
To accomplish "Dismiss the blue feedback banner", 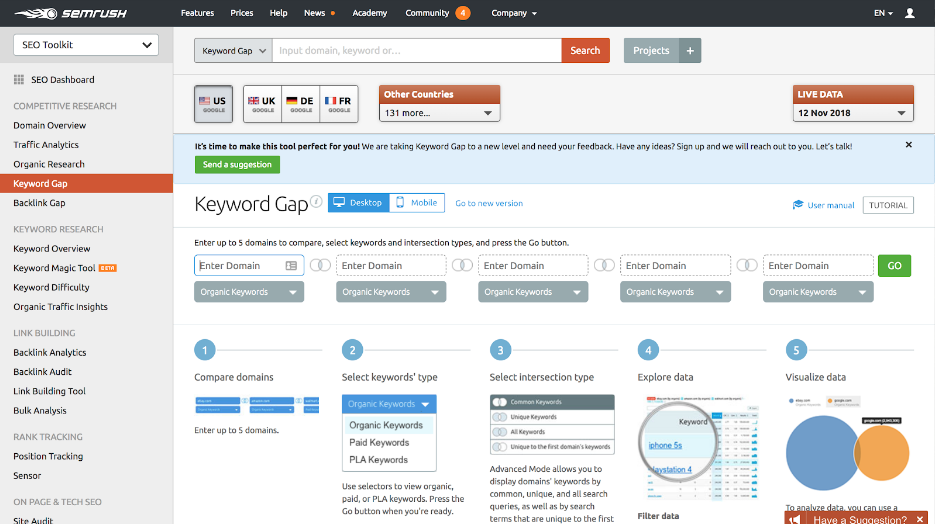I will (x=908, y=145).
